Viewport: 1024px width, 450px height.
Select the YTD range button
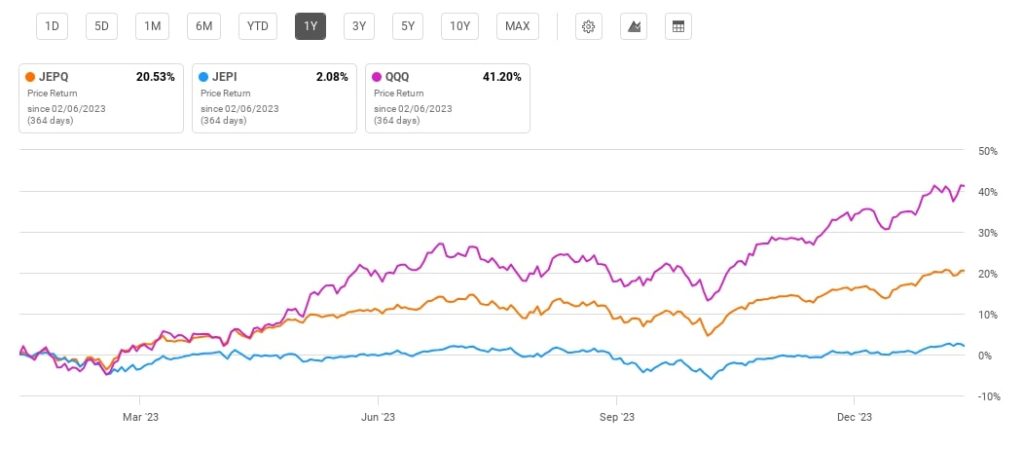(258, 27)
